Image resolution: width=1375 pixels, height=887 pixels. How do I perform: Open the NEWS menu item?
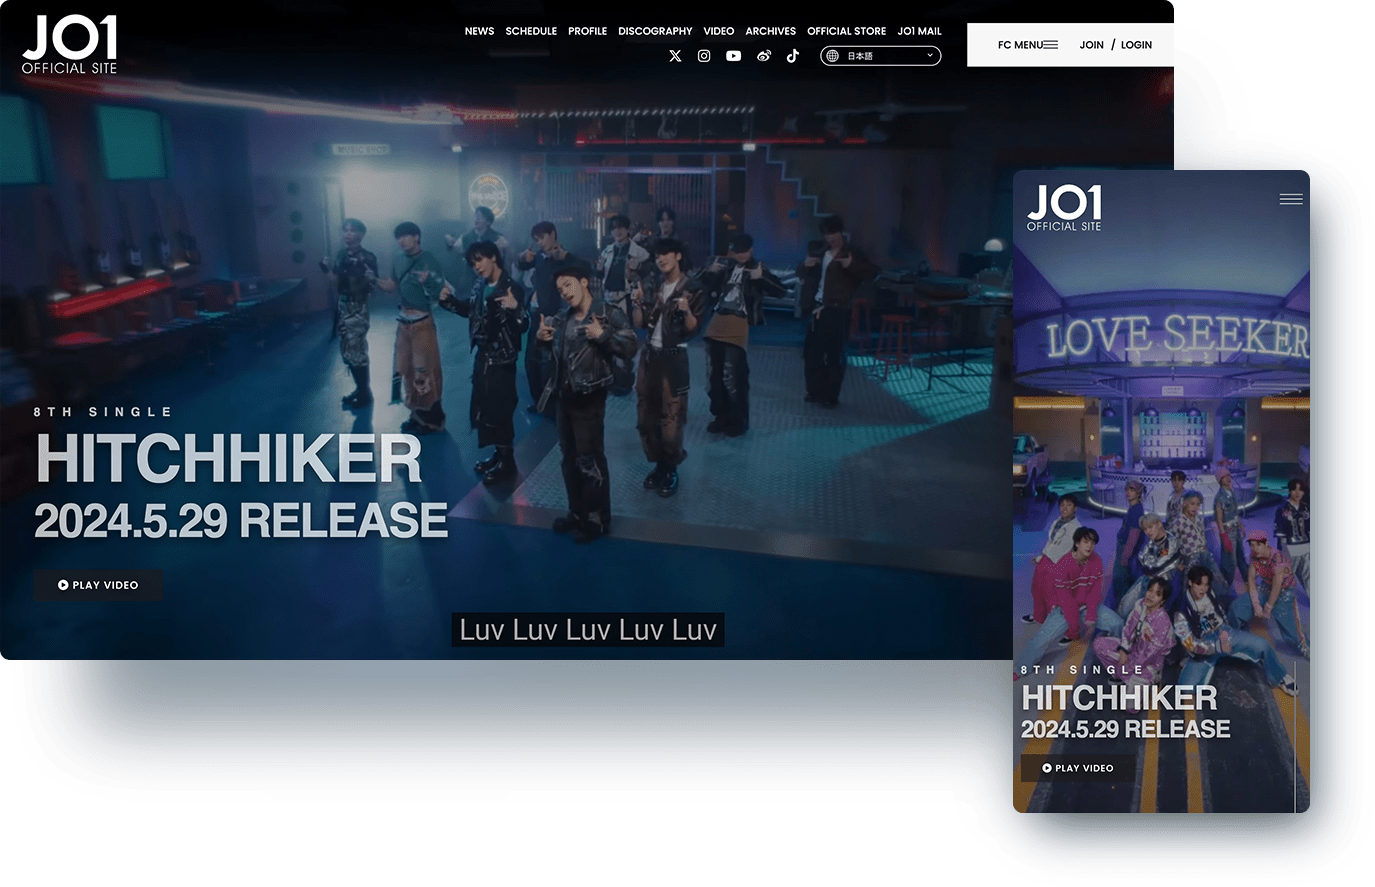(x=479, y=31)
